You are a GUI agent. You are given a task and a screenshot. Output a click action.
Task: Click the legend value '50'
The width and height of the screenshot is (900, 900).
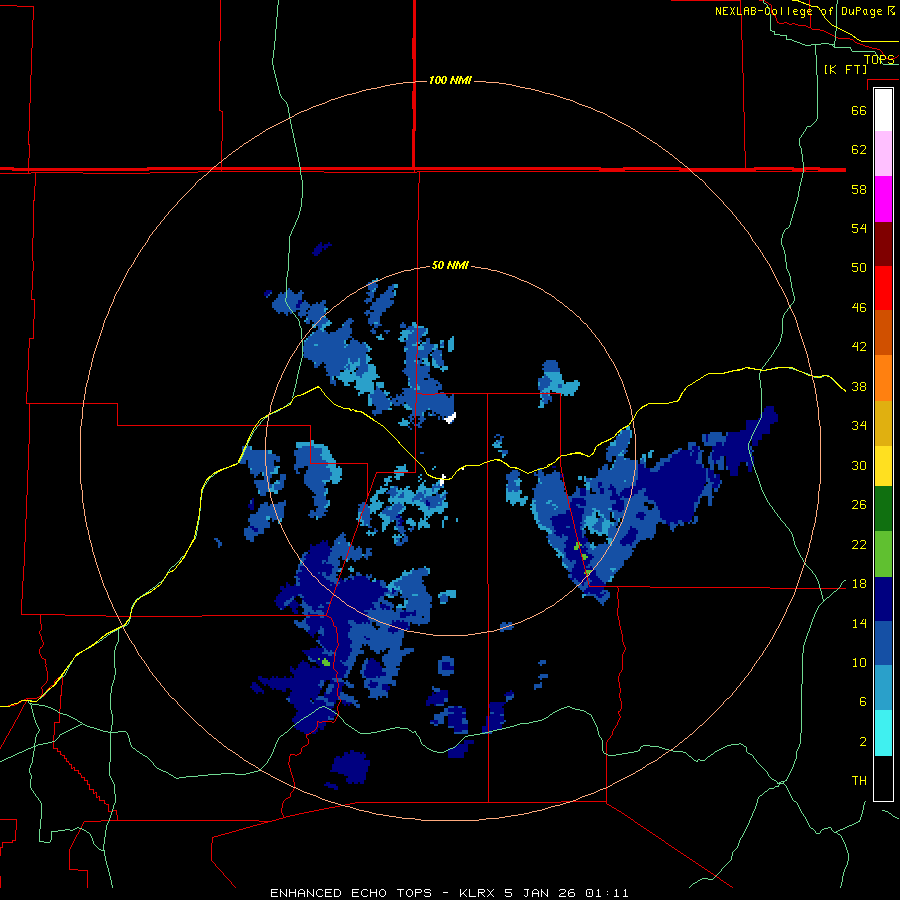tap(859, 268)
